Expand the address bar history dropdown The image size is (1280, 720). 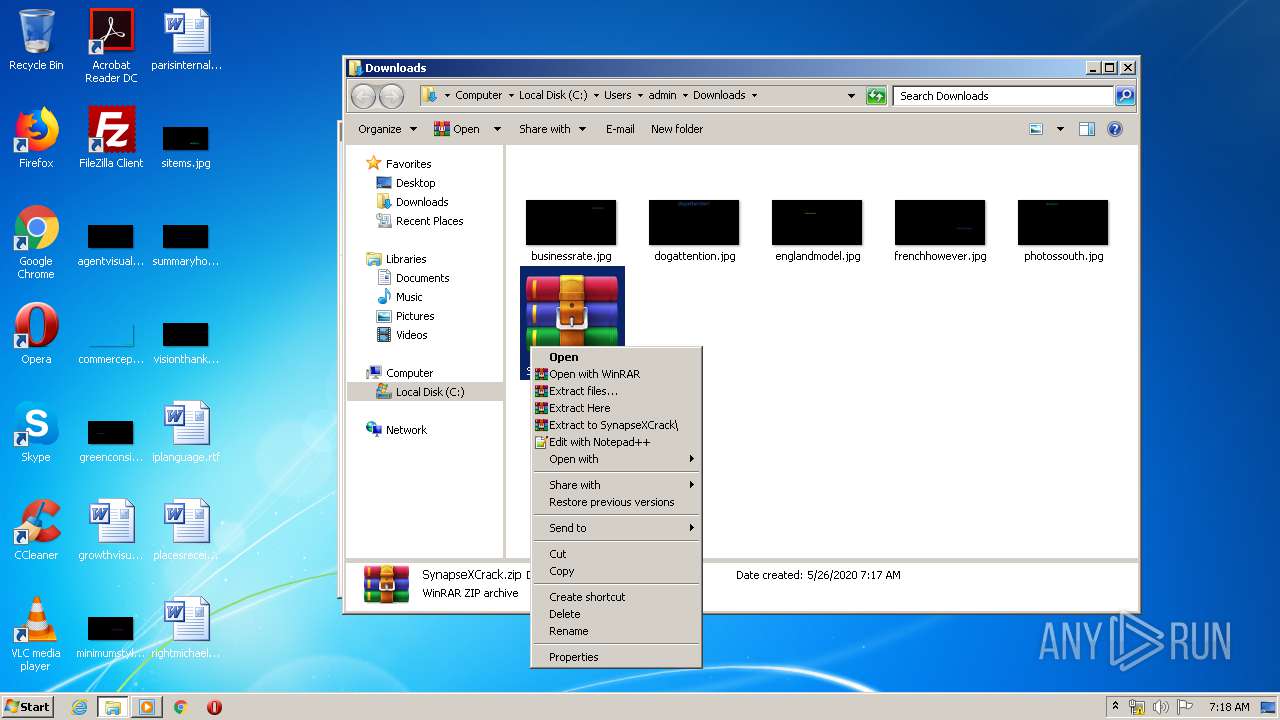(851, 96)
